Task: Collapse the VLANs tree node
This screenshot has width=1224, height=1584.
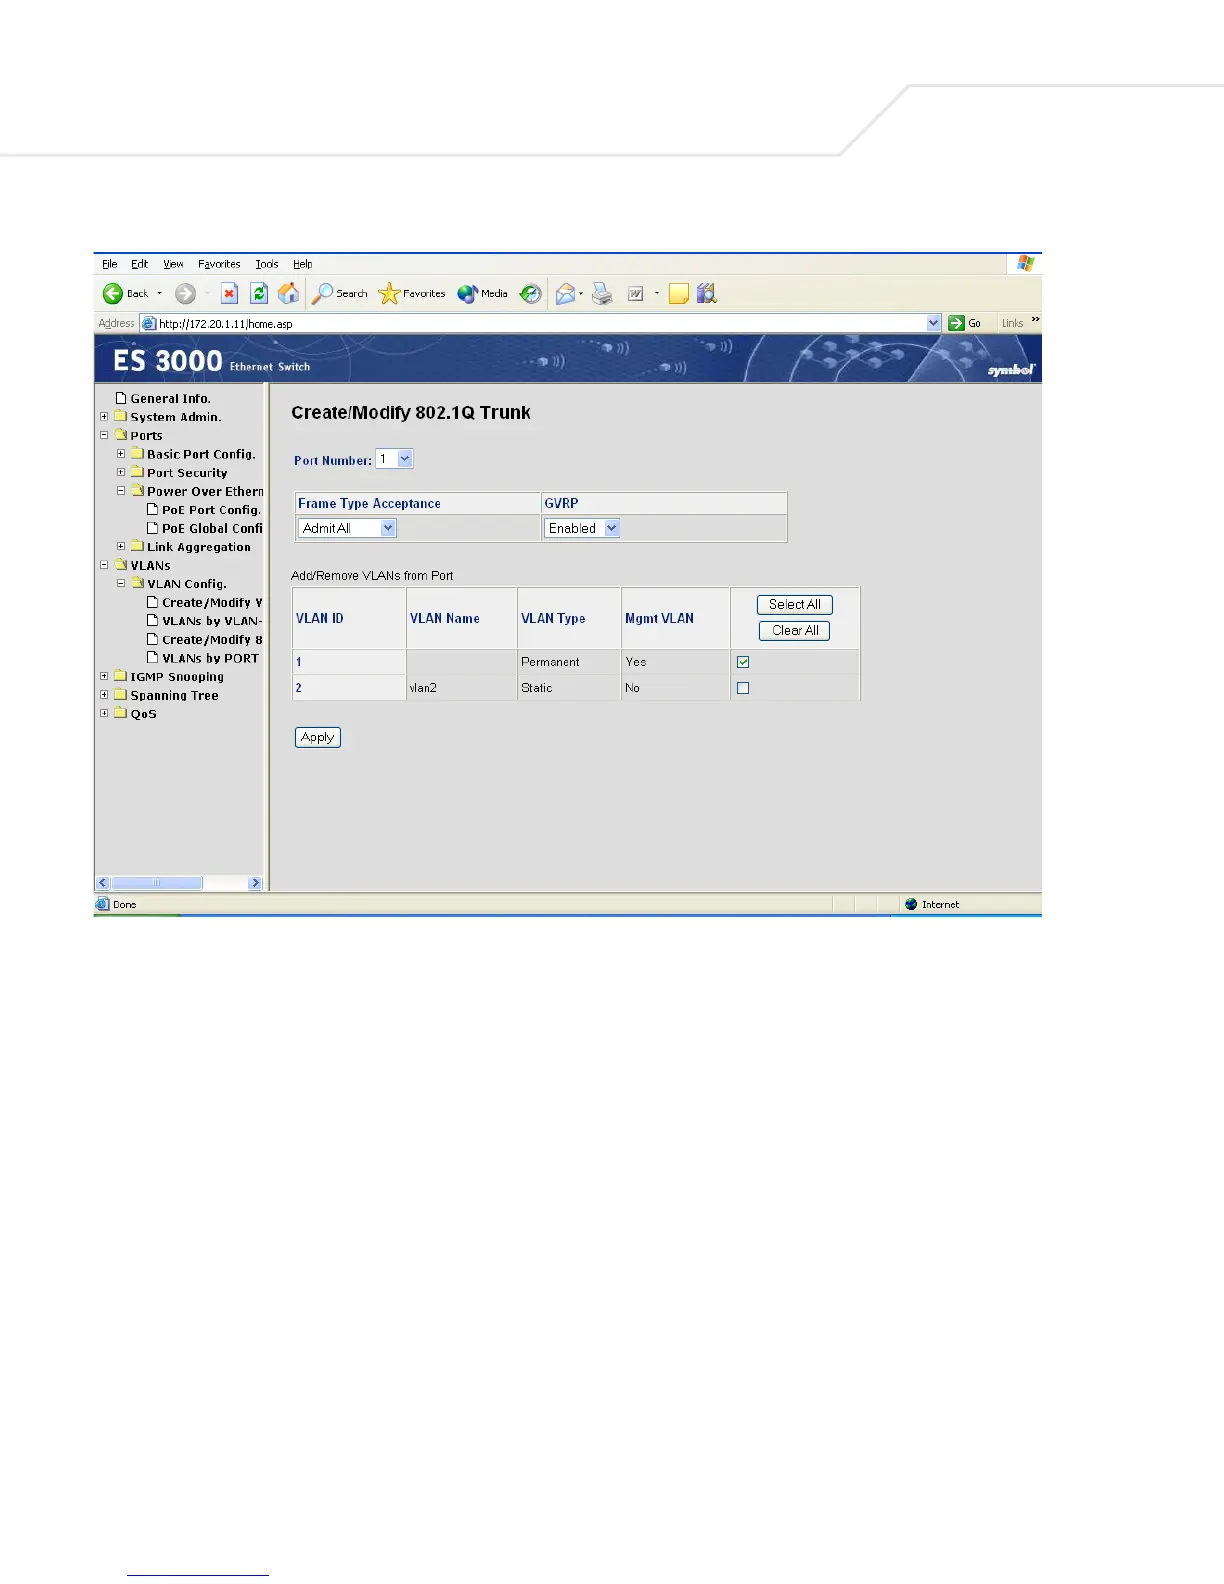Action: pyautogui.click(x=104, y=565)
